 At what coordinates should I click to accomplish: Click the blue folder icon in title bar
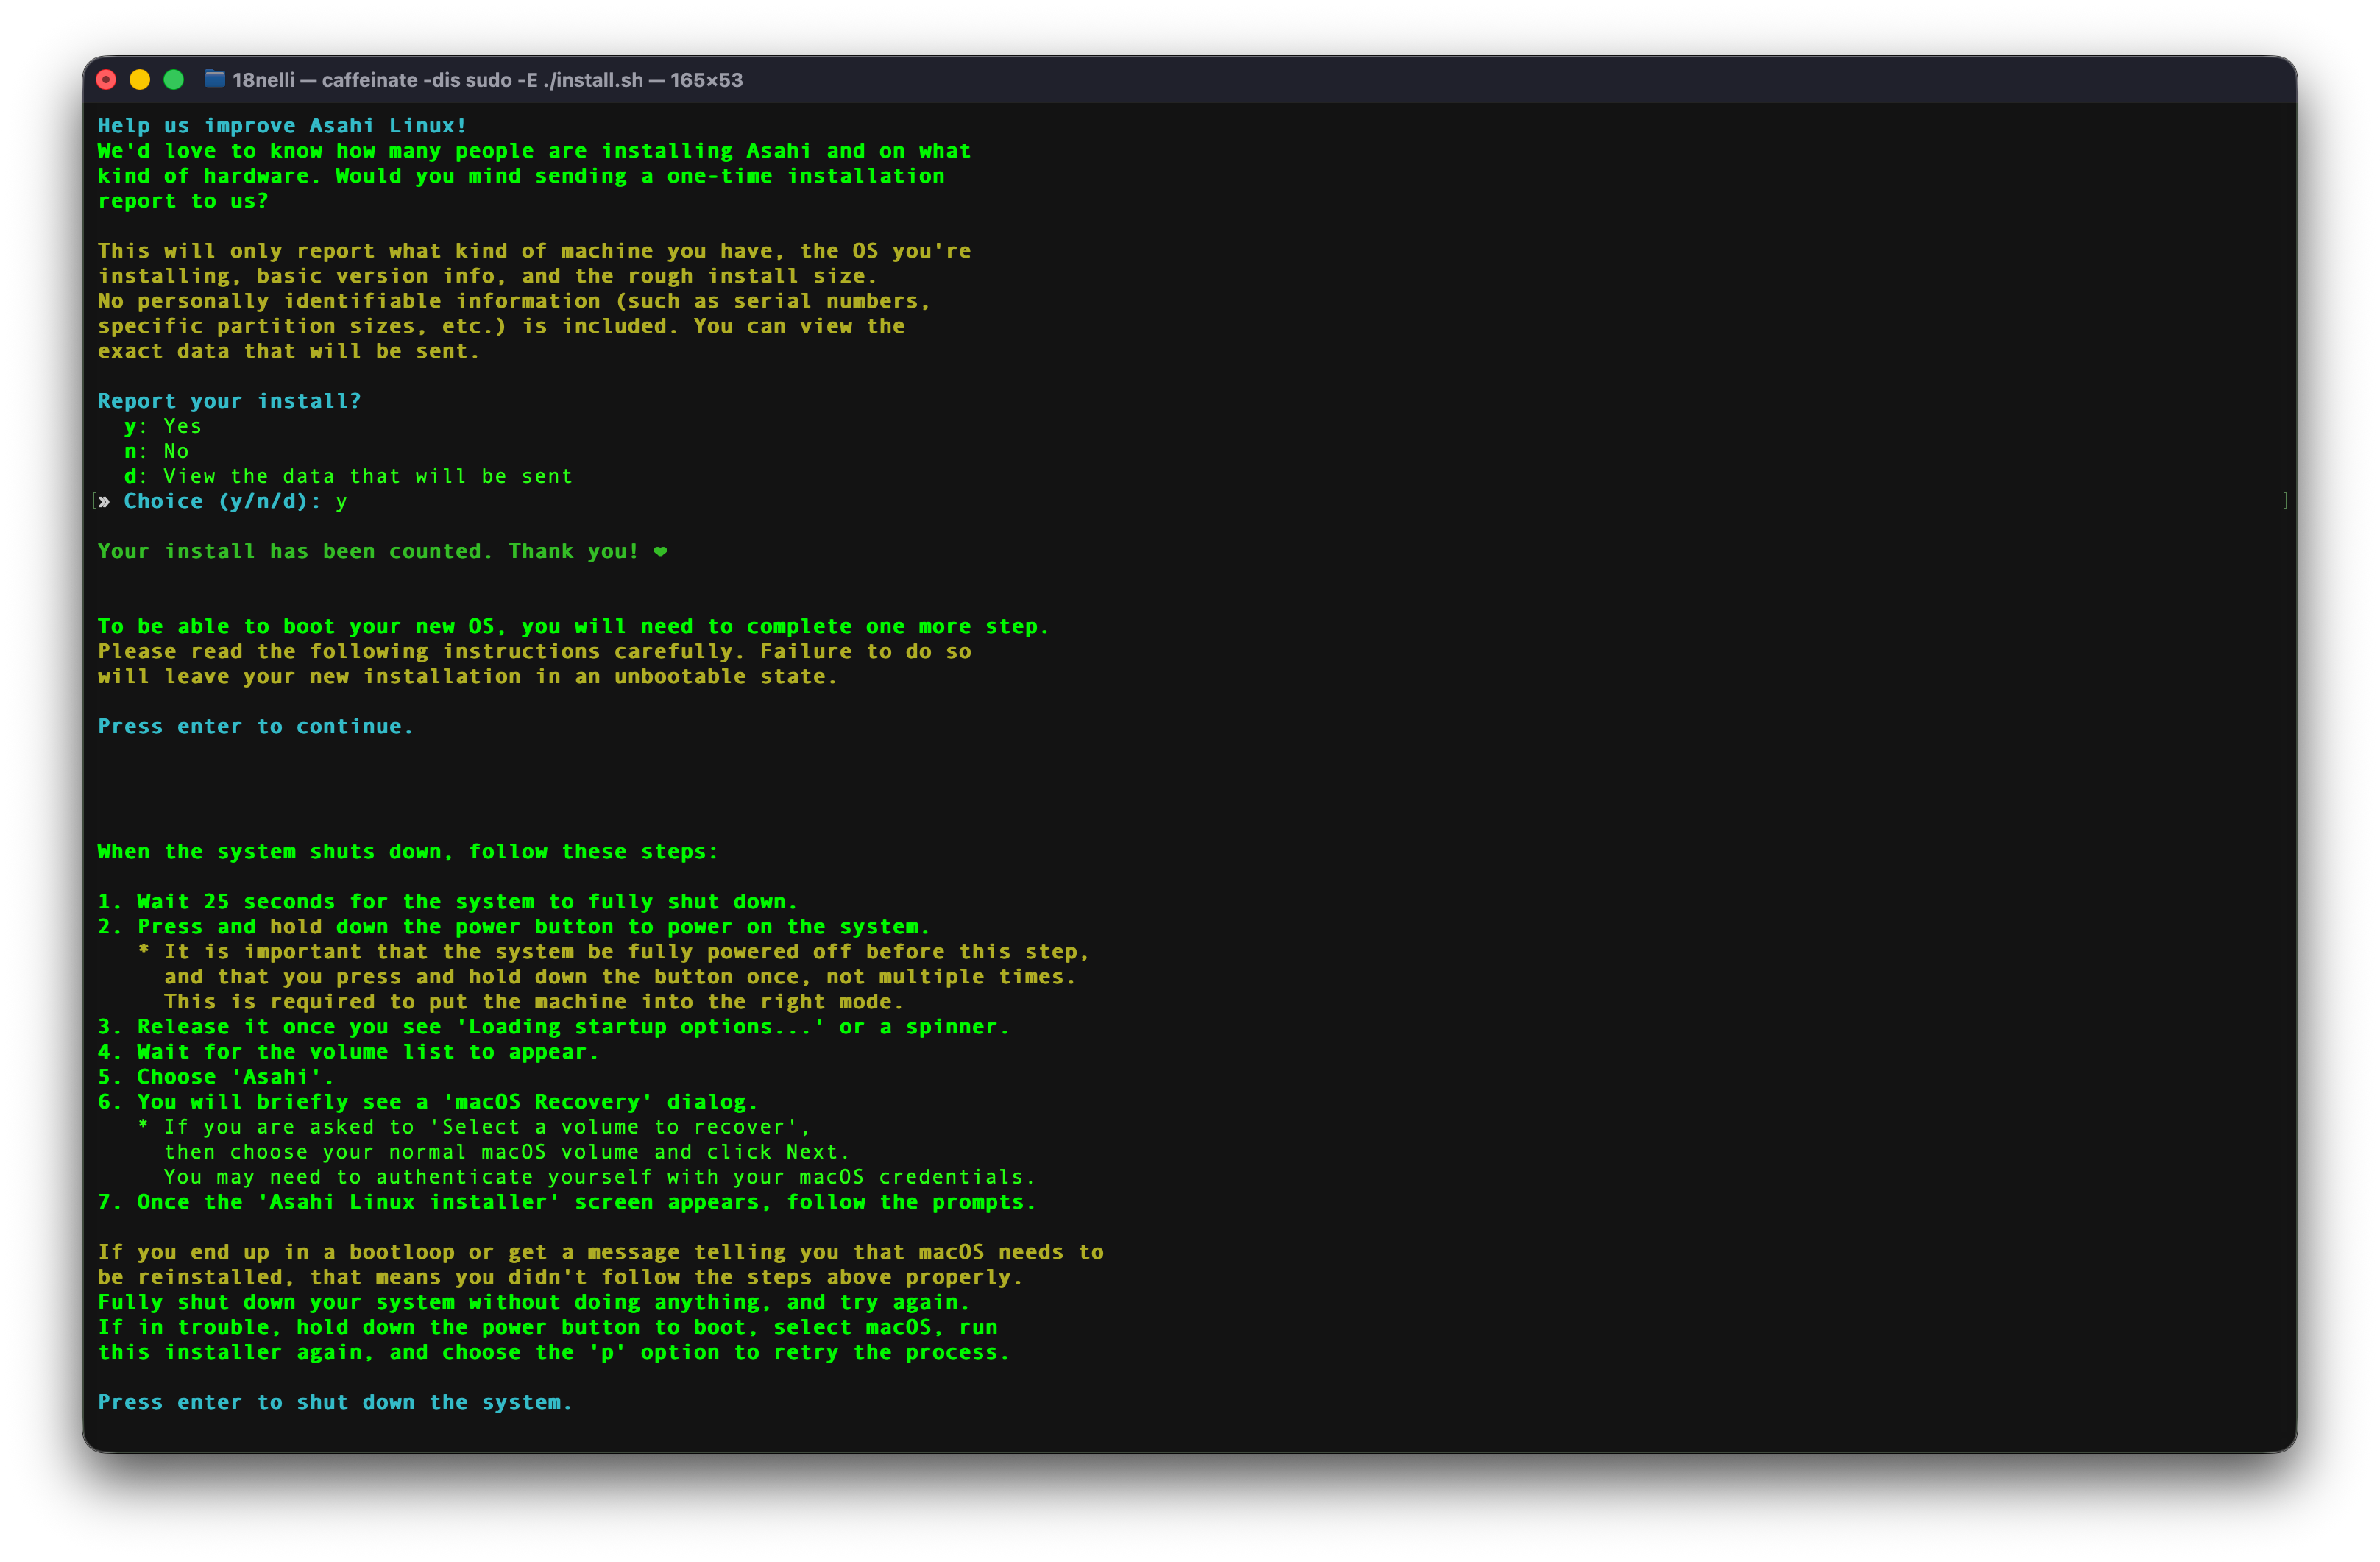(214, 79)
